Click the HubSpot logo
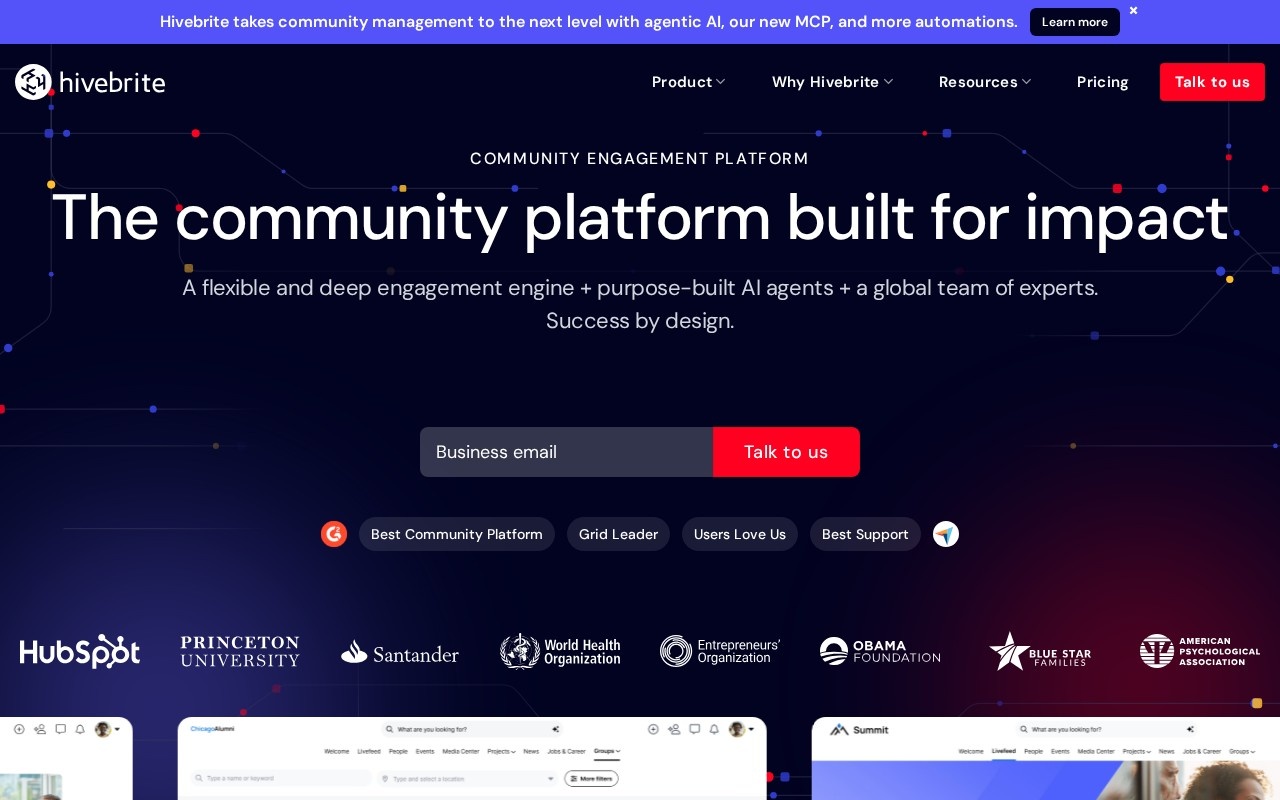This screenshot has height=800, width=1280. [80, 651]
